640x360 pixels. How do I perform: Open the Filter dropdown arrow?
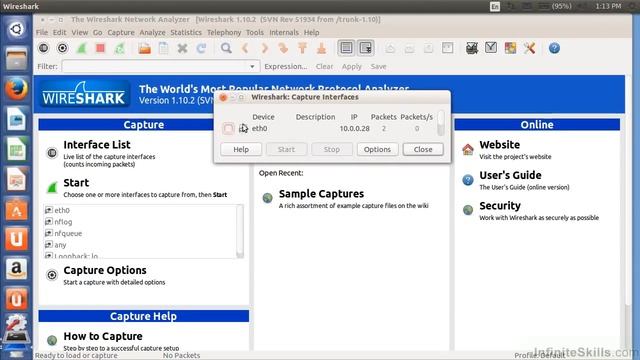click(252, 67)
